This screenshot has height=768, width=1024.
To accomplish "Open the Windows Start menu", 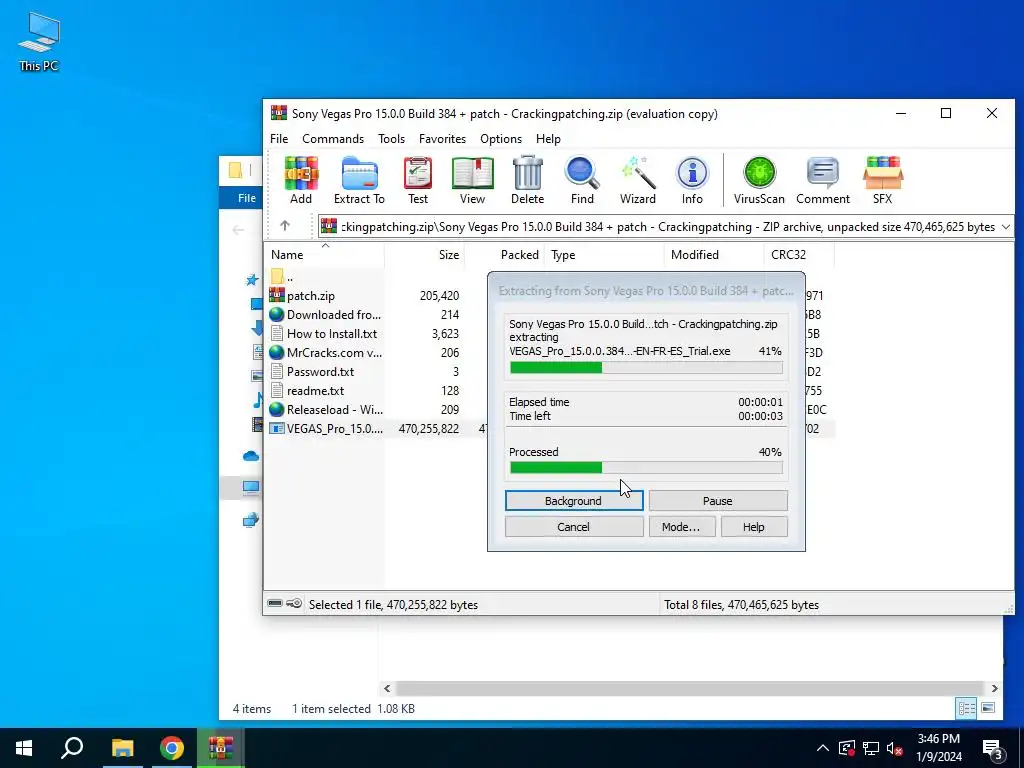I will (24, 748).
